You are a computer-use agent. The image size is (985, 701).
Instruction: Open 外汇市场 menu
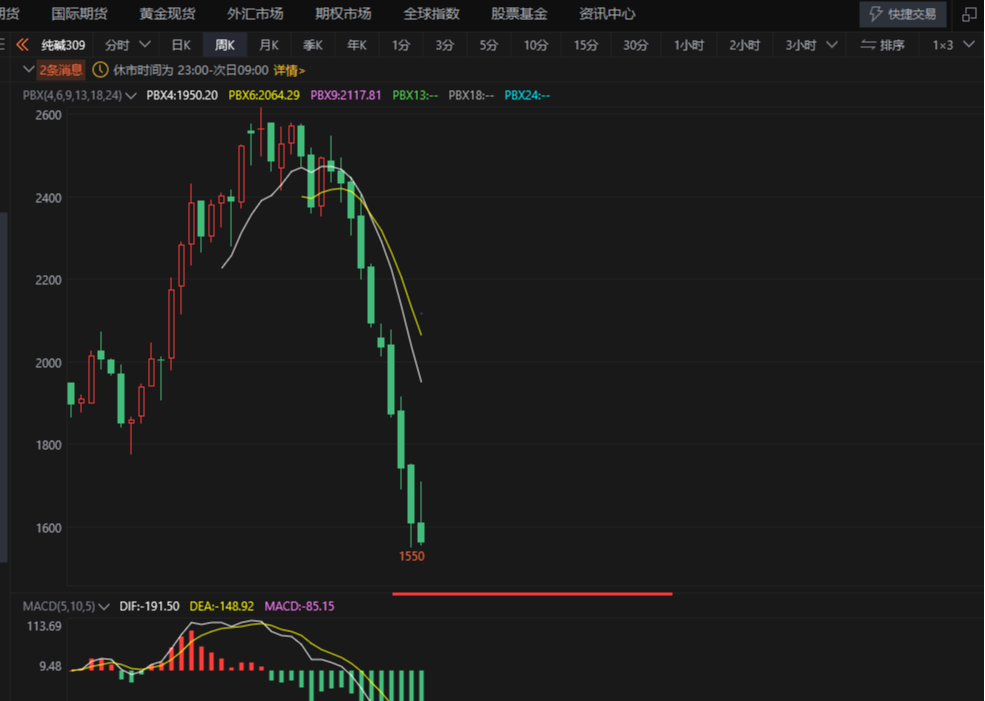click(255, 13)
